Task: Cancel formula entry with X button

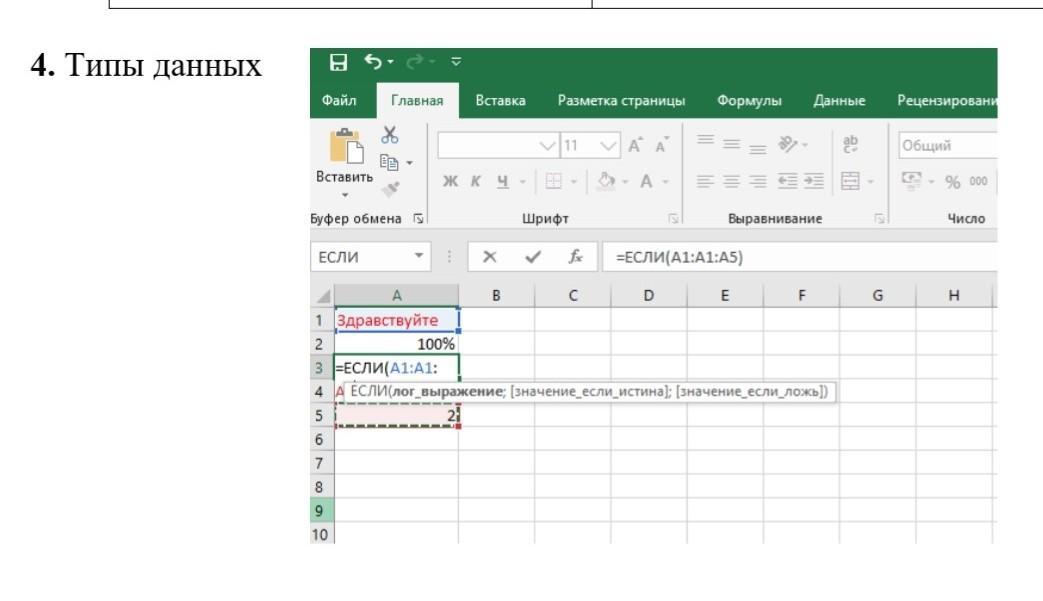Action: (x=490, y=257)
